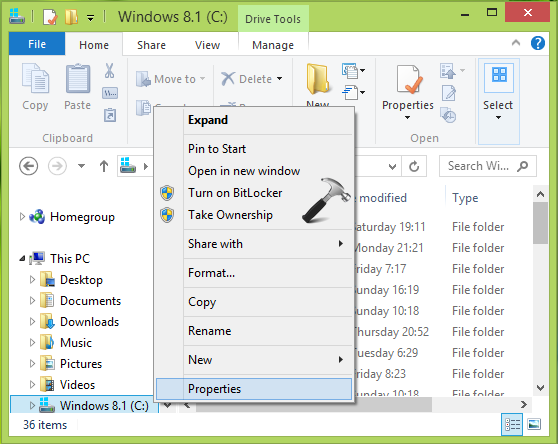Collapse the ribbon with the chevron
Image resolution: width=558 pixels, height=444 pixels.
click(x=516, y=43)
